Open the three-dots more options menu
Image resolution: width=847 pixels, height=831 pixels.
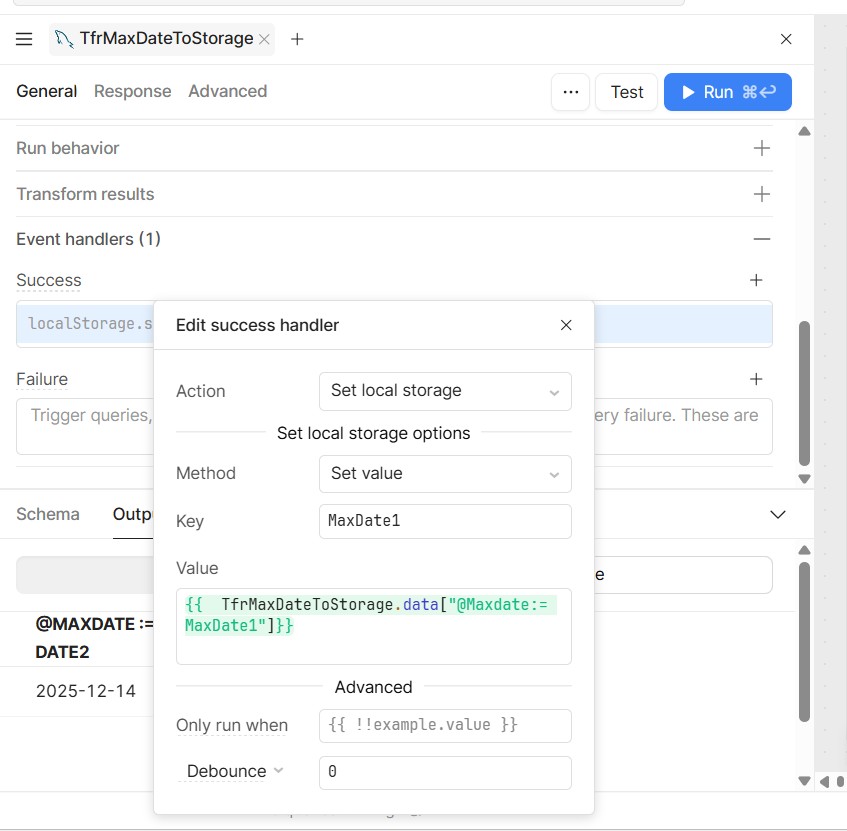(570, 92)
